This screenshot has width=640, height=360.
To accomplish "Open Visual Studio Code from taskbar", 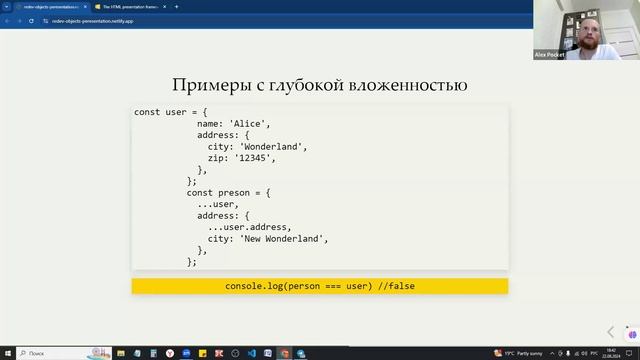I will pyautogui.click(x=251, y=353).
